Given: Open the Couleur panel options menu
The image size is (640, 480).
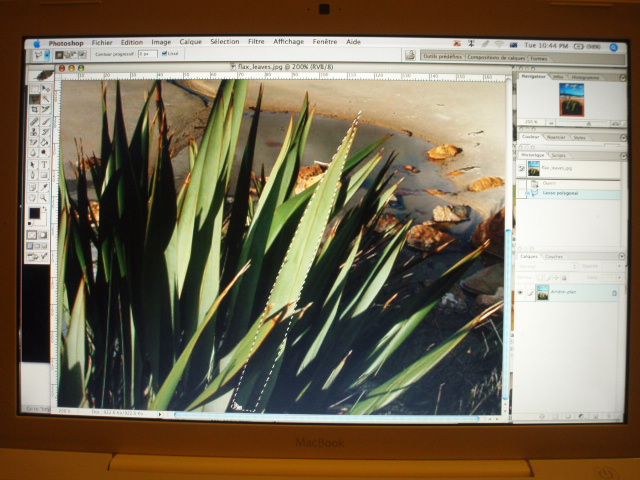Looking at the screenshot, I should pyautogui.click(x=623, y=138).
